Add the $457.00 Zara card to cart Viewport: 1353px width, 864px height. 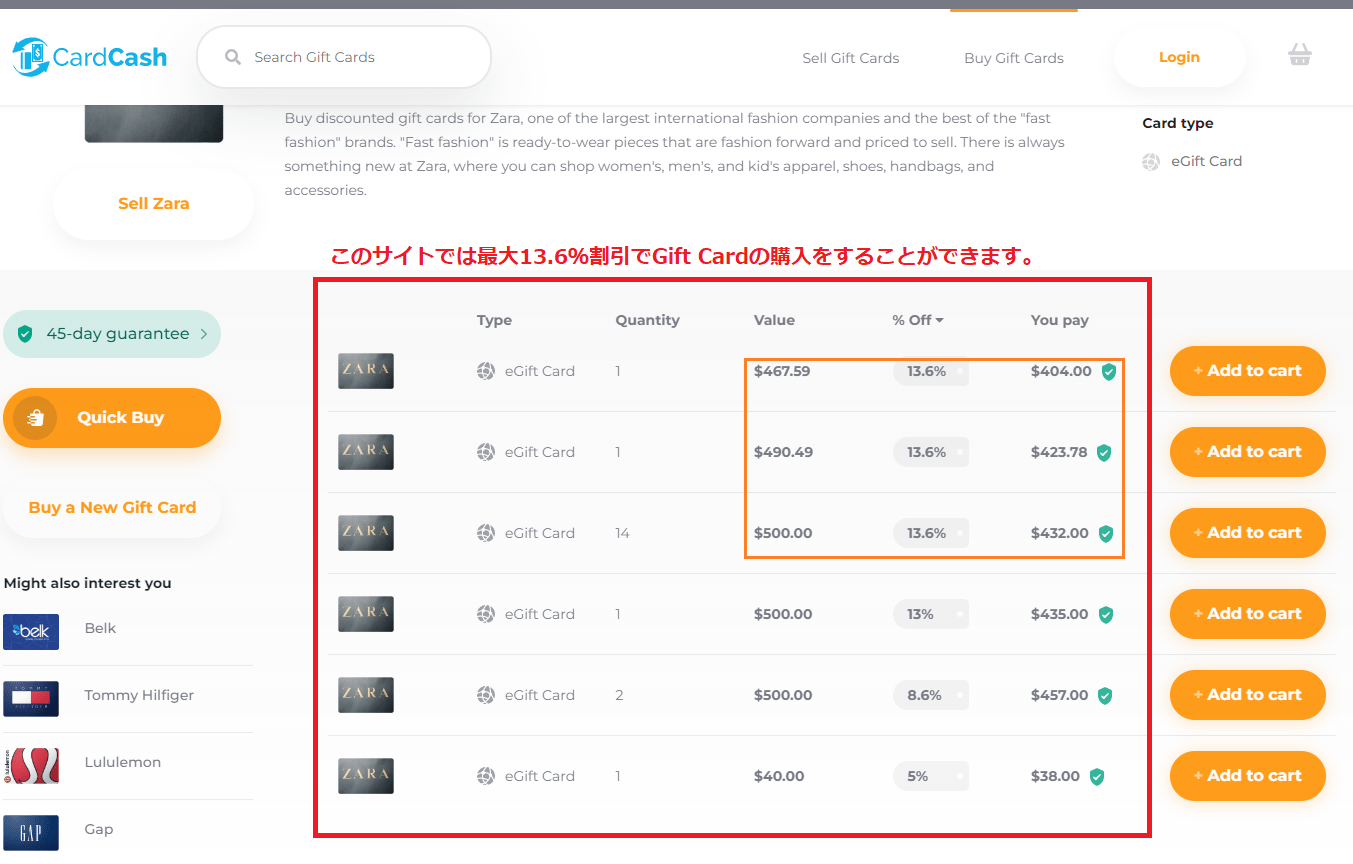[x=1248, y=695]
